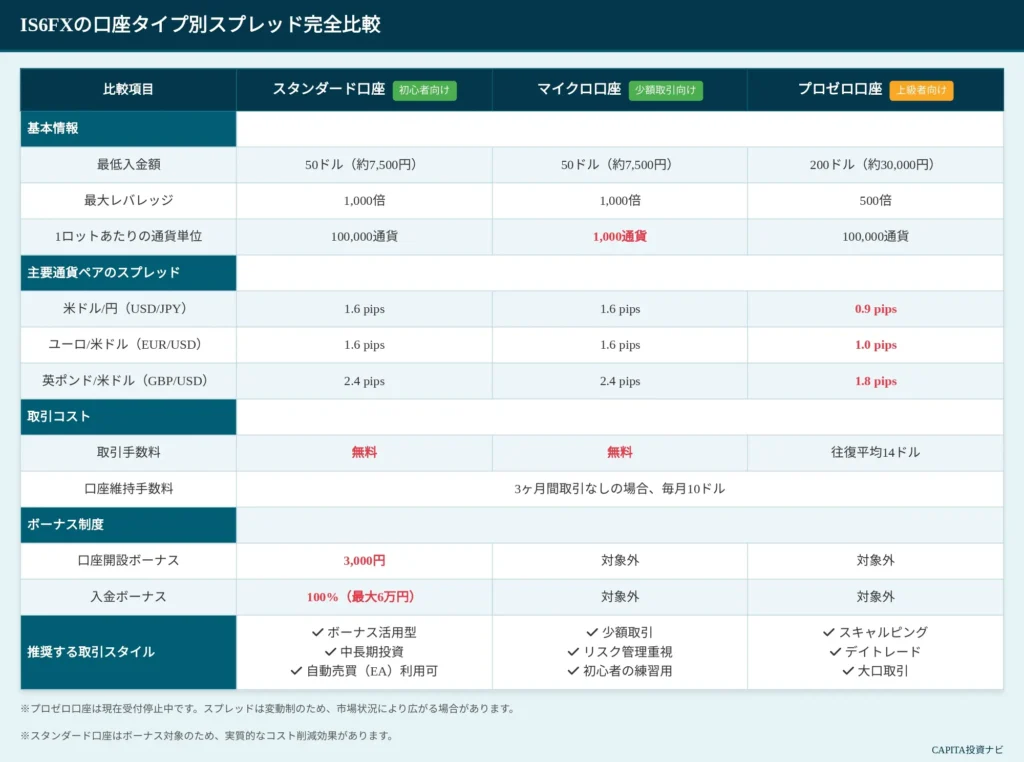Click the red 1.0 pips cell

coord(876,345)
